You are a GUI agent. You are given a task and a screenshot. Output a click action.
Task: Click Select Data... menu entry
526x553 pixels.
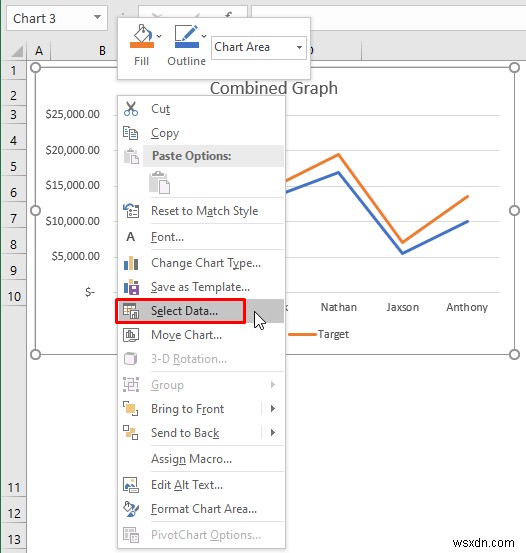[x=201, y=311]
